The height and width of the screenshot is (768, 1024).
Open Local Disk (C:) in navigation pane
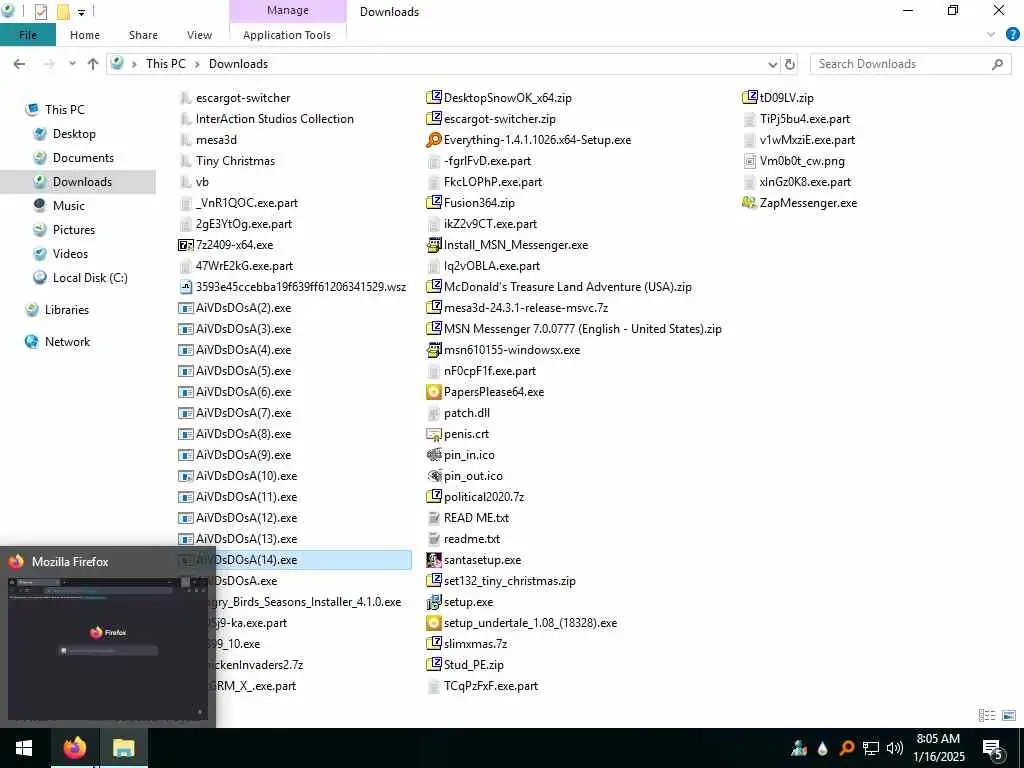[x=89, y=278]
